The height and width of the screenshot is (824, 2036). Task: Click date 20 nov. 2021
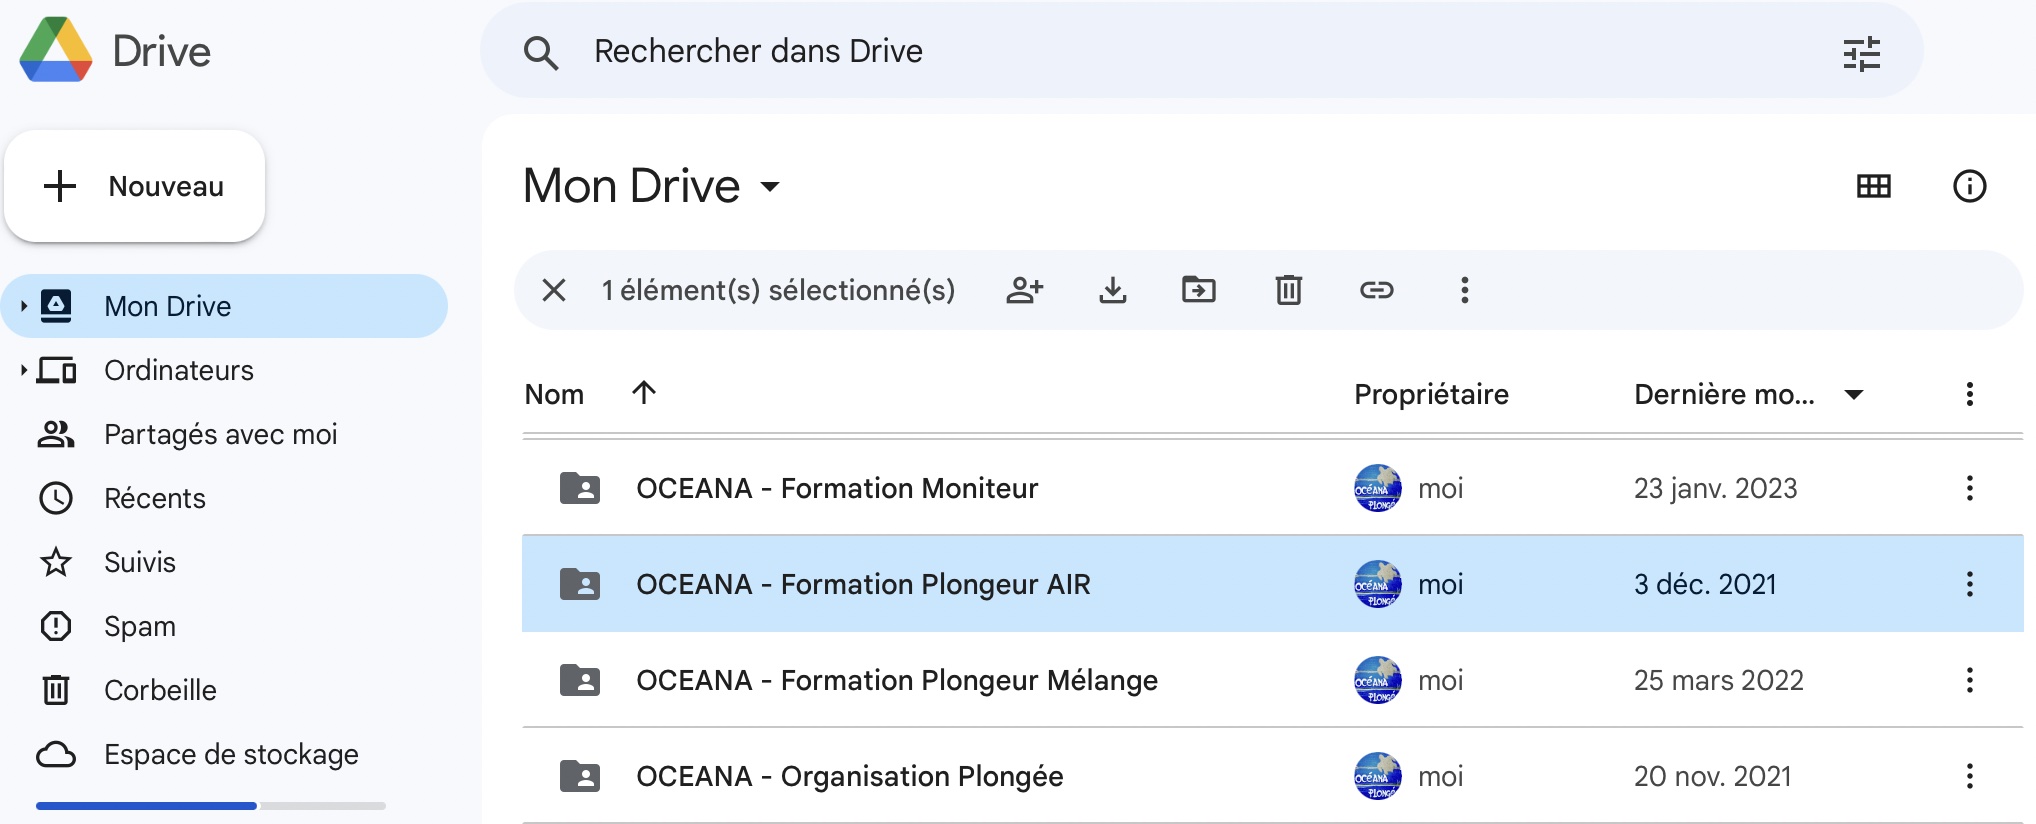pyautogui.click(x=1712, y=776)
